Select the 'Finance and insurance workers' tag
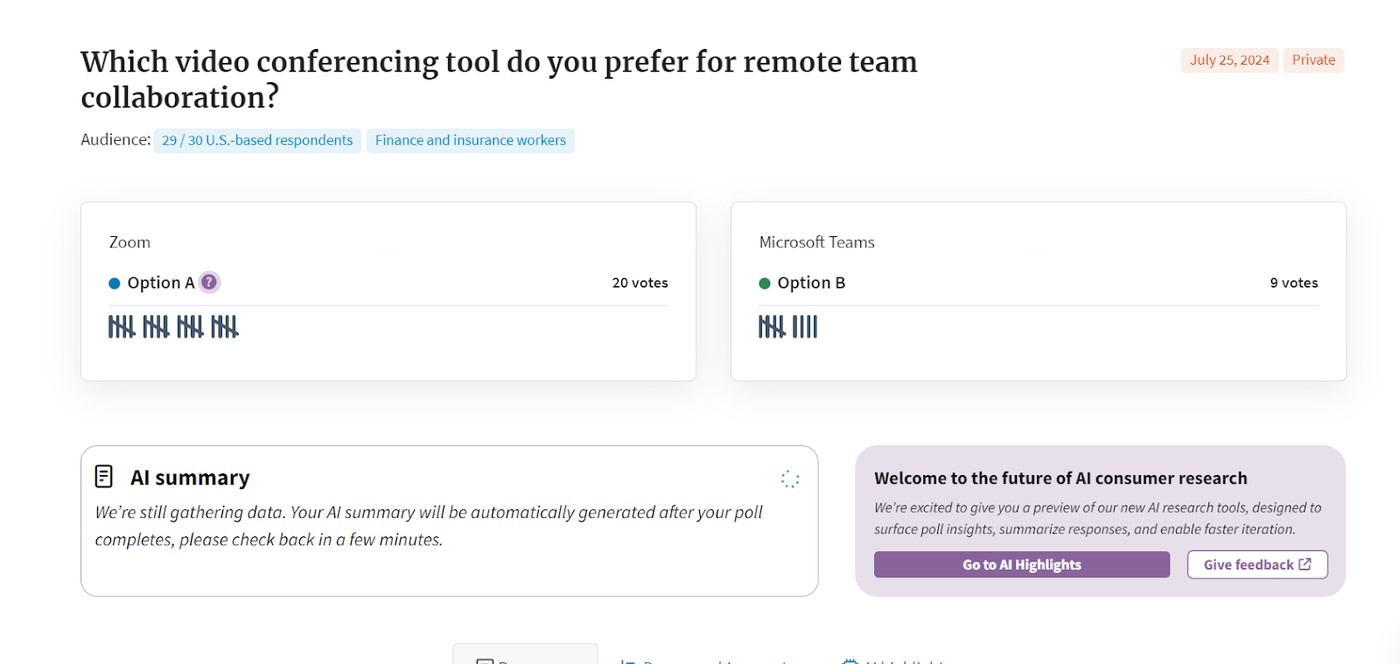The image size is (1400, 664). pyautogui.click(x=470, y=140)
